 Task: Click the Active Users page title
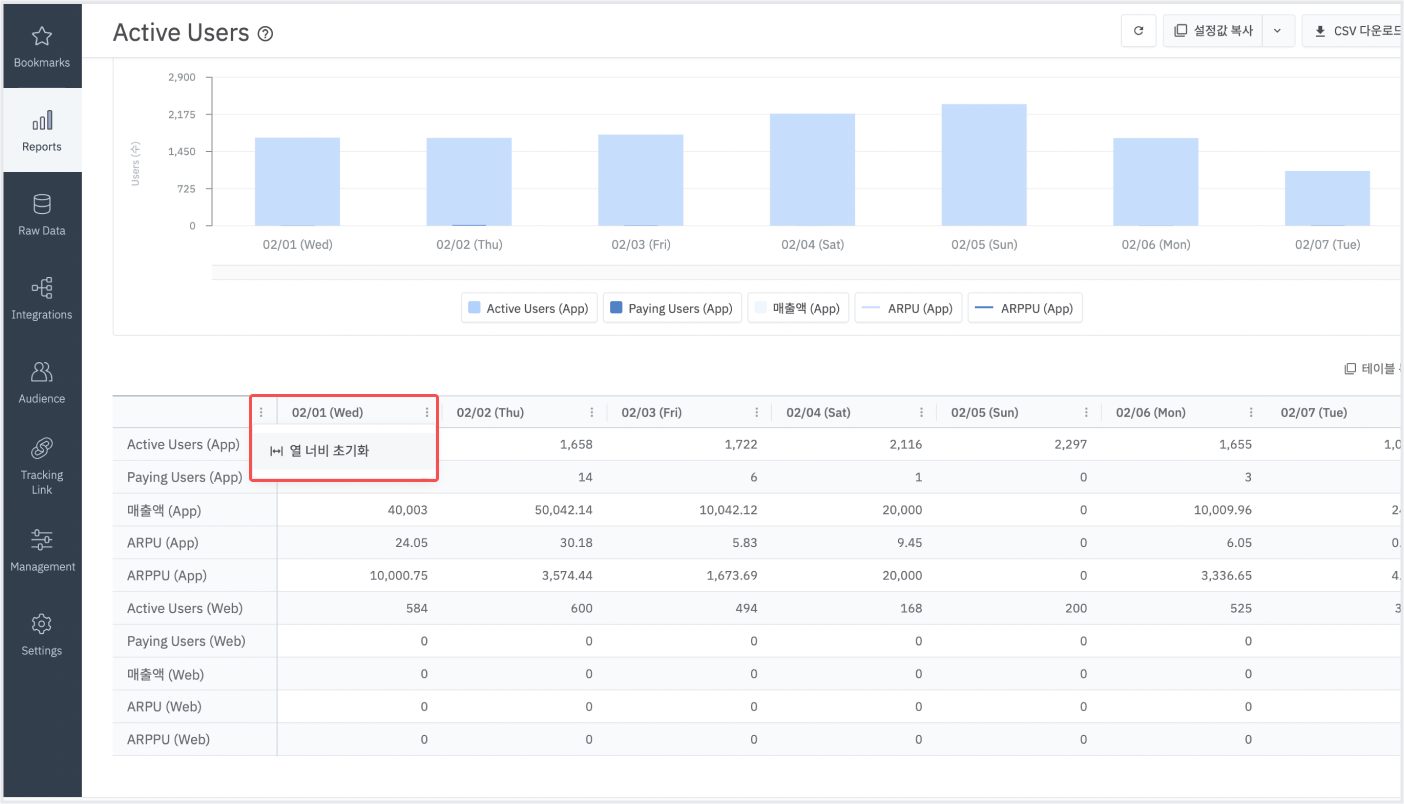(x=181, y=33)
